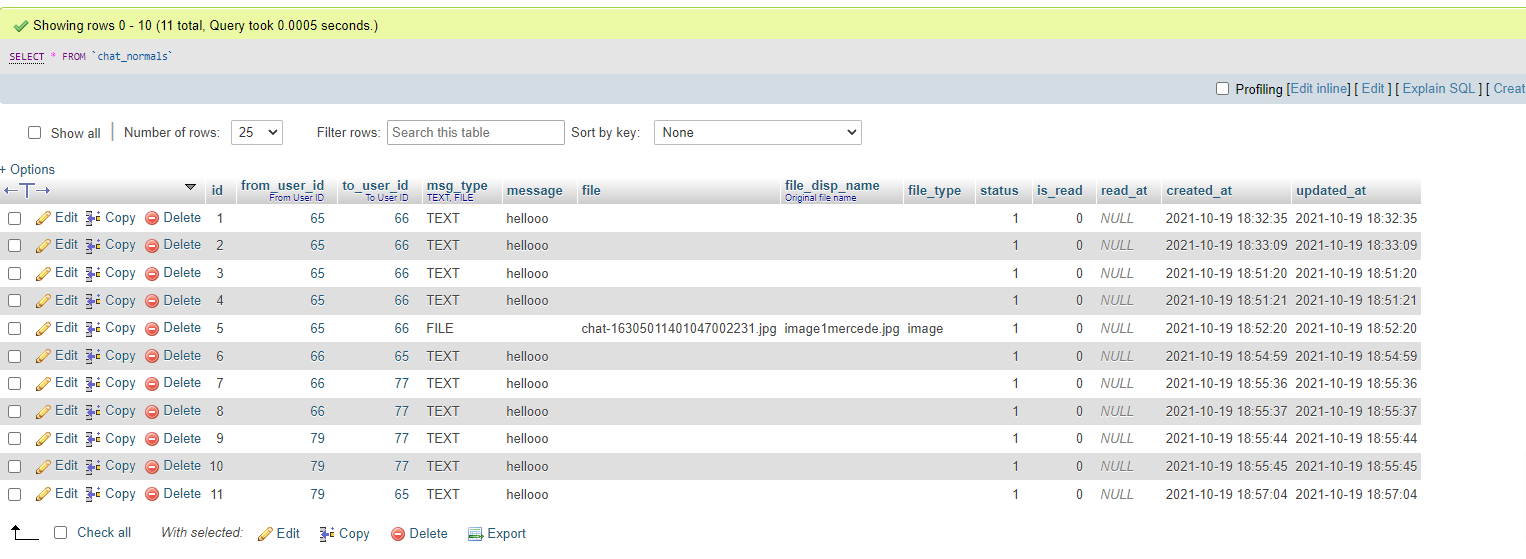The height and width of the screenshot is (559, 1526).
Task: Click the Edit pencil icon for row id 5
Action: (x=43, y=328)
